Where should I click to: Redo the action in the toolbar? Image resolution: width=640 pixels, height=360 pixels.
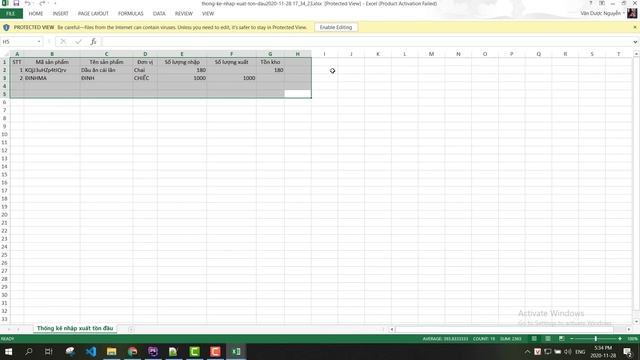42,3
